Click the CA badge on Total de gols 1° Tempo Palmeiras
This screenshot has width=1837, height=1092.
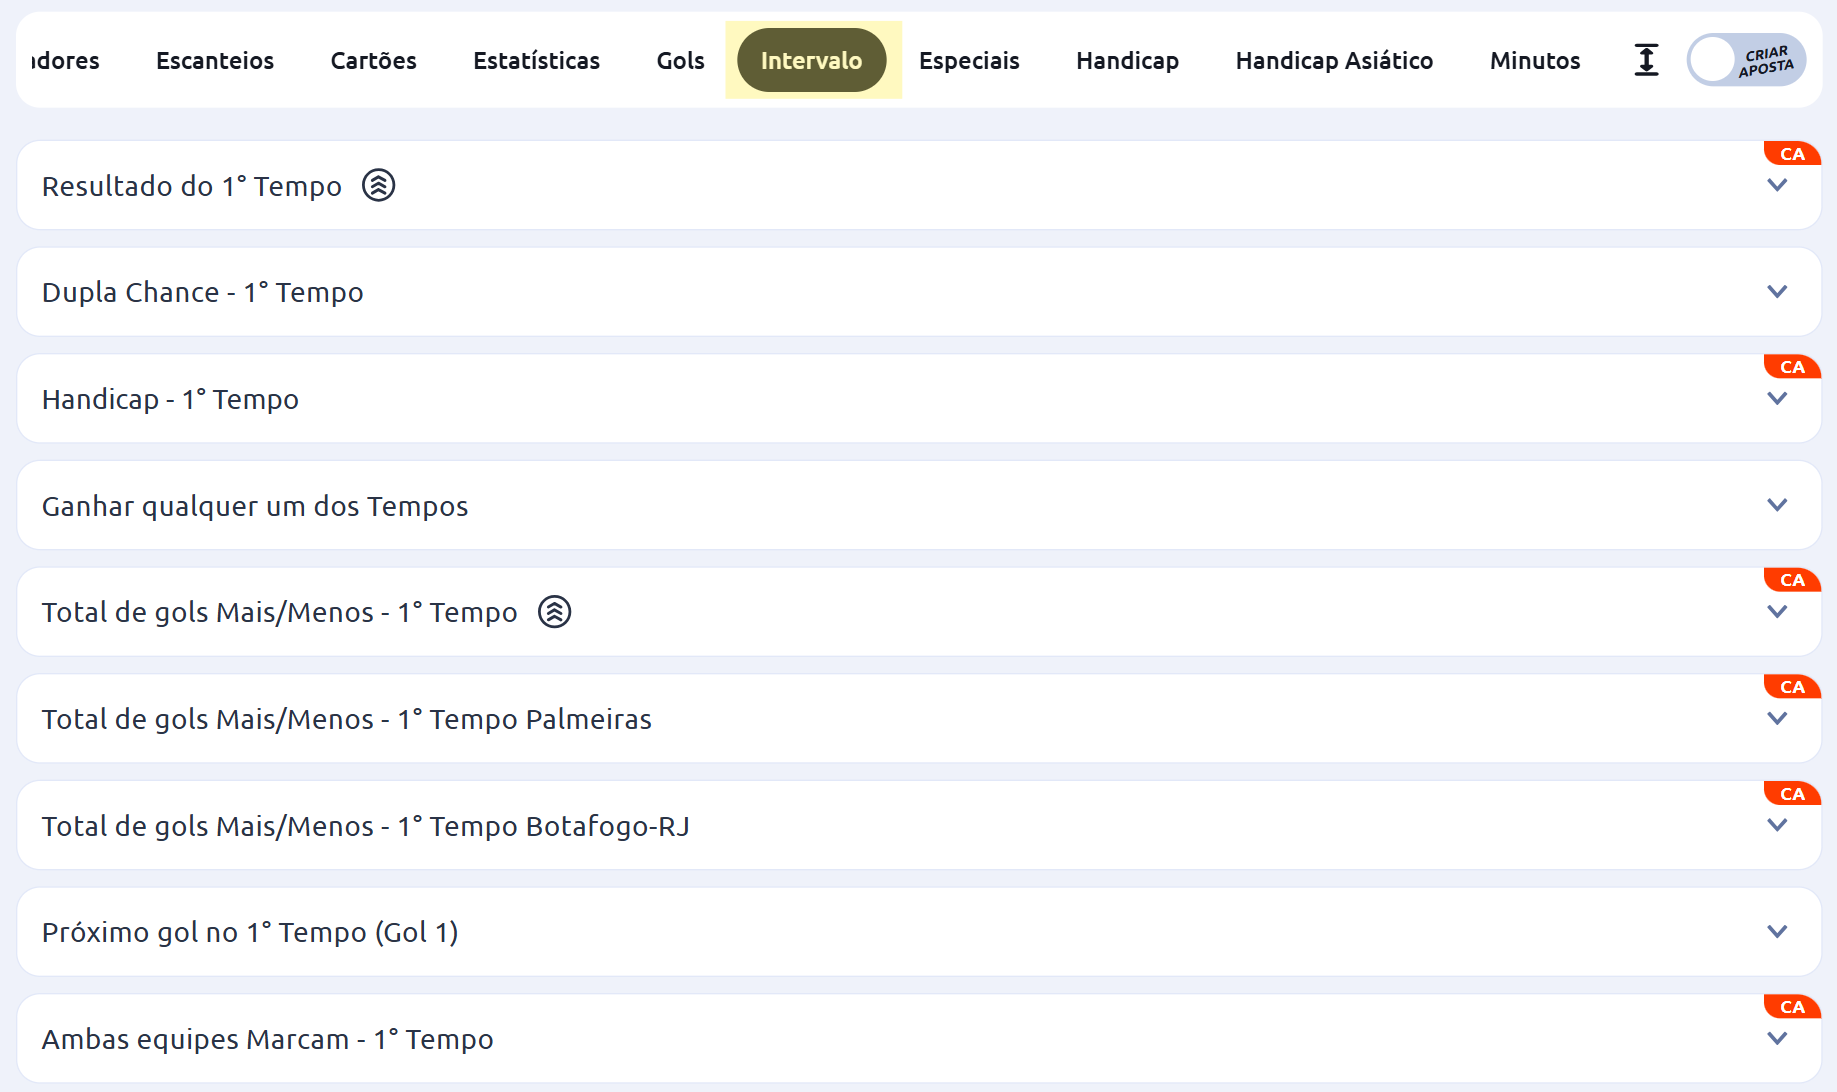1792,687
